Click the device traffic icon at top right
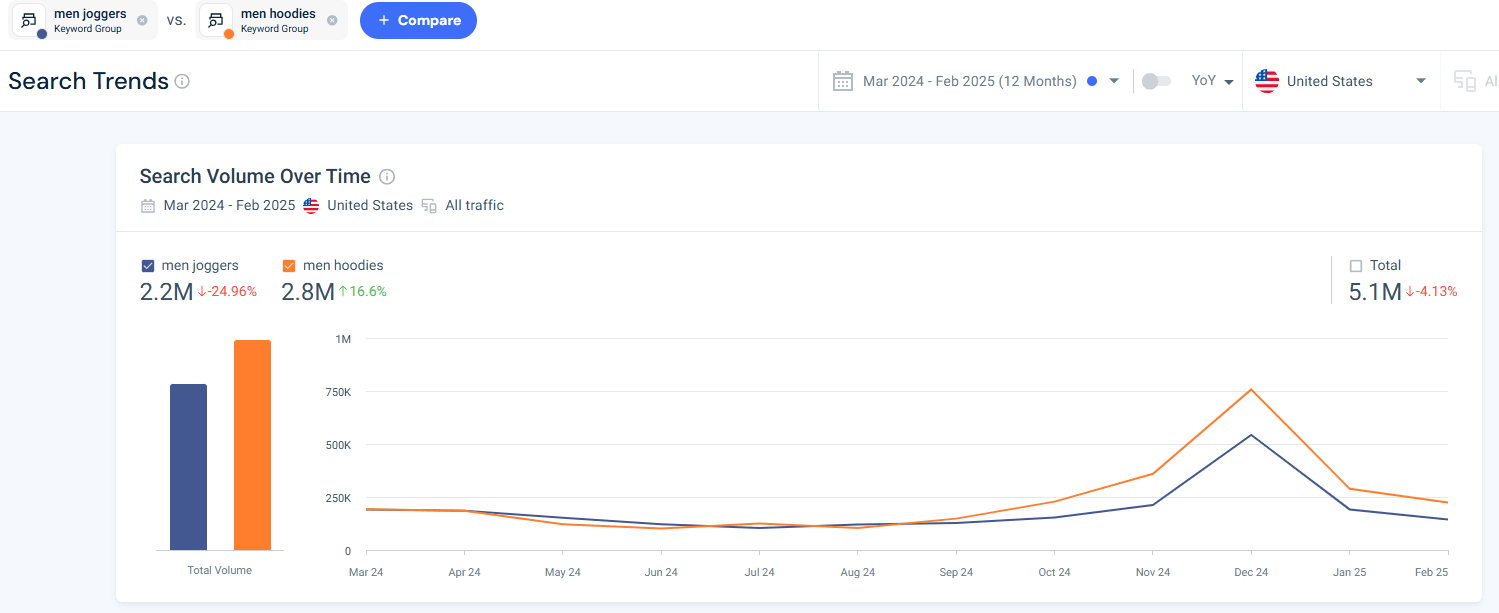The image size is (1499, 613). (1465, 82)
